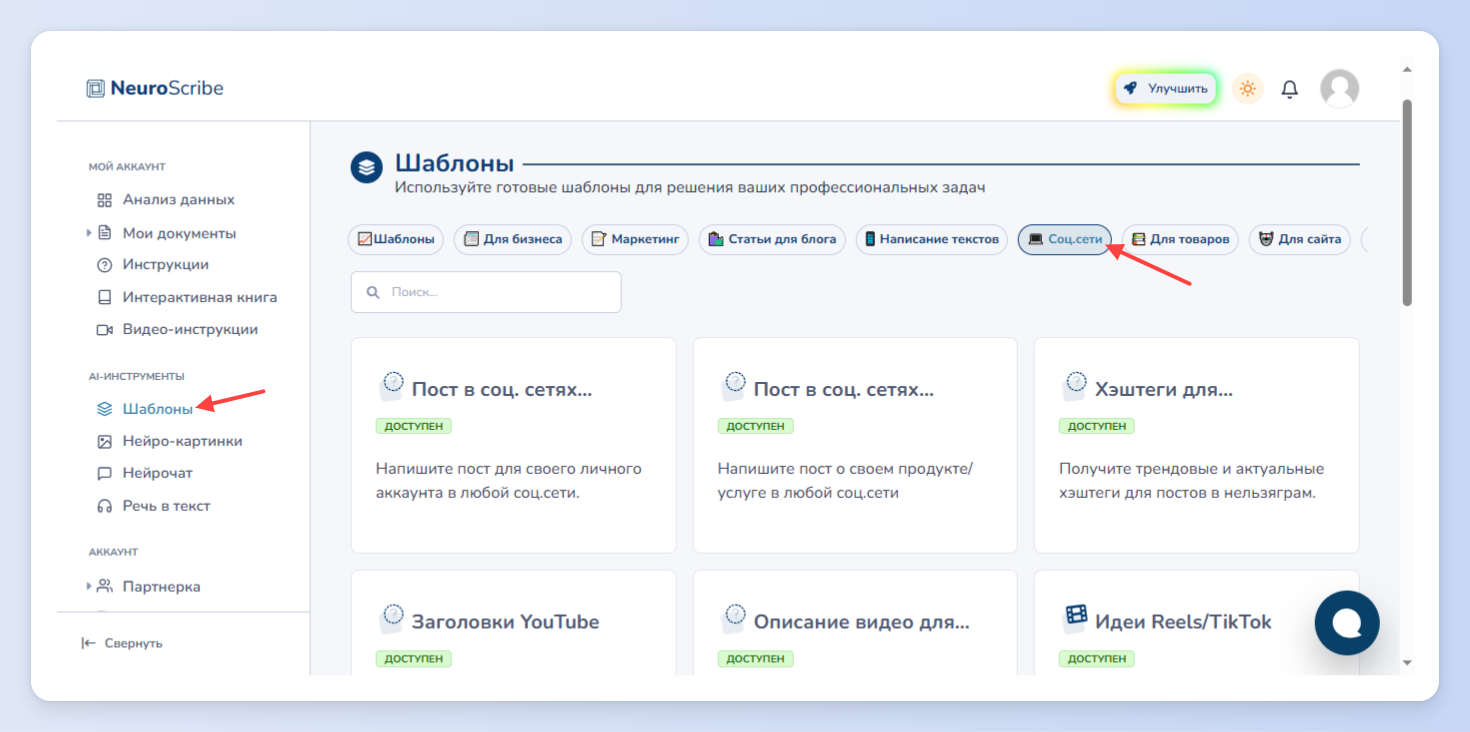Select the Для товаров filter tab
The width and height of the screenshot is (1470, 732).
pos(1180,240)
